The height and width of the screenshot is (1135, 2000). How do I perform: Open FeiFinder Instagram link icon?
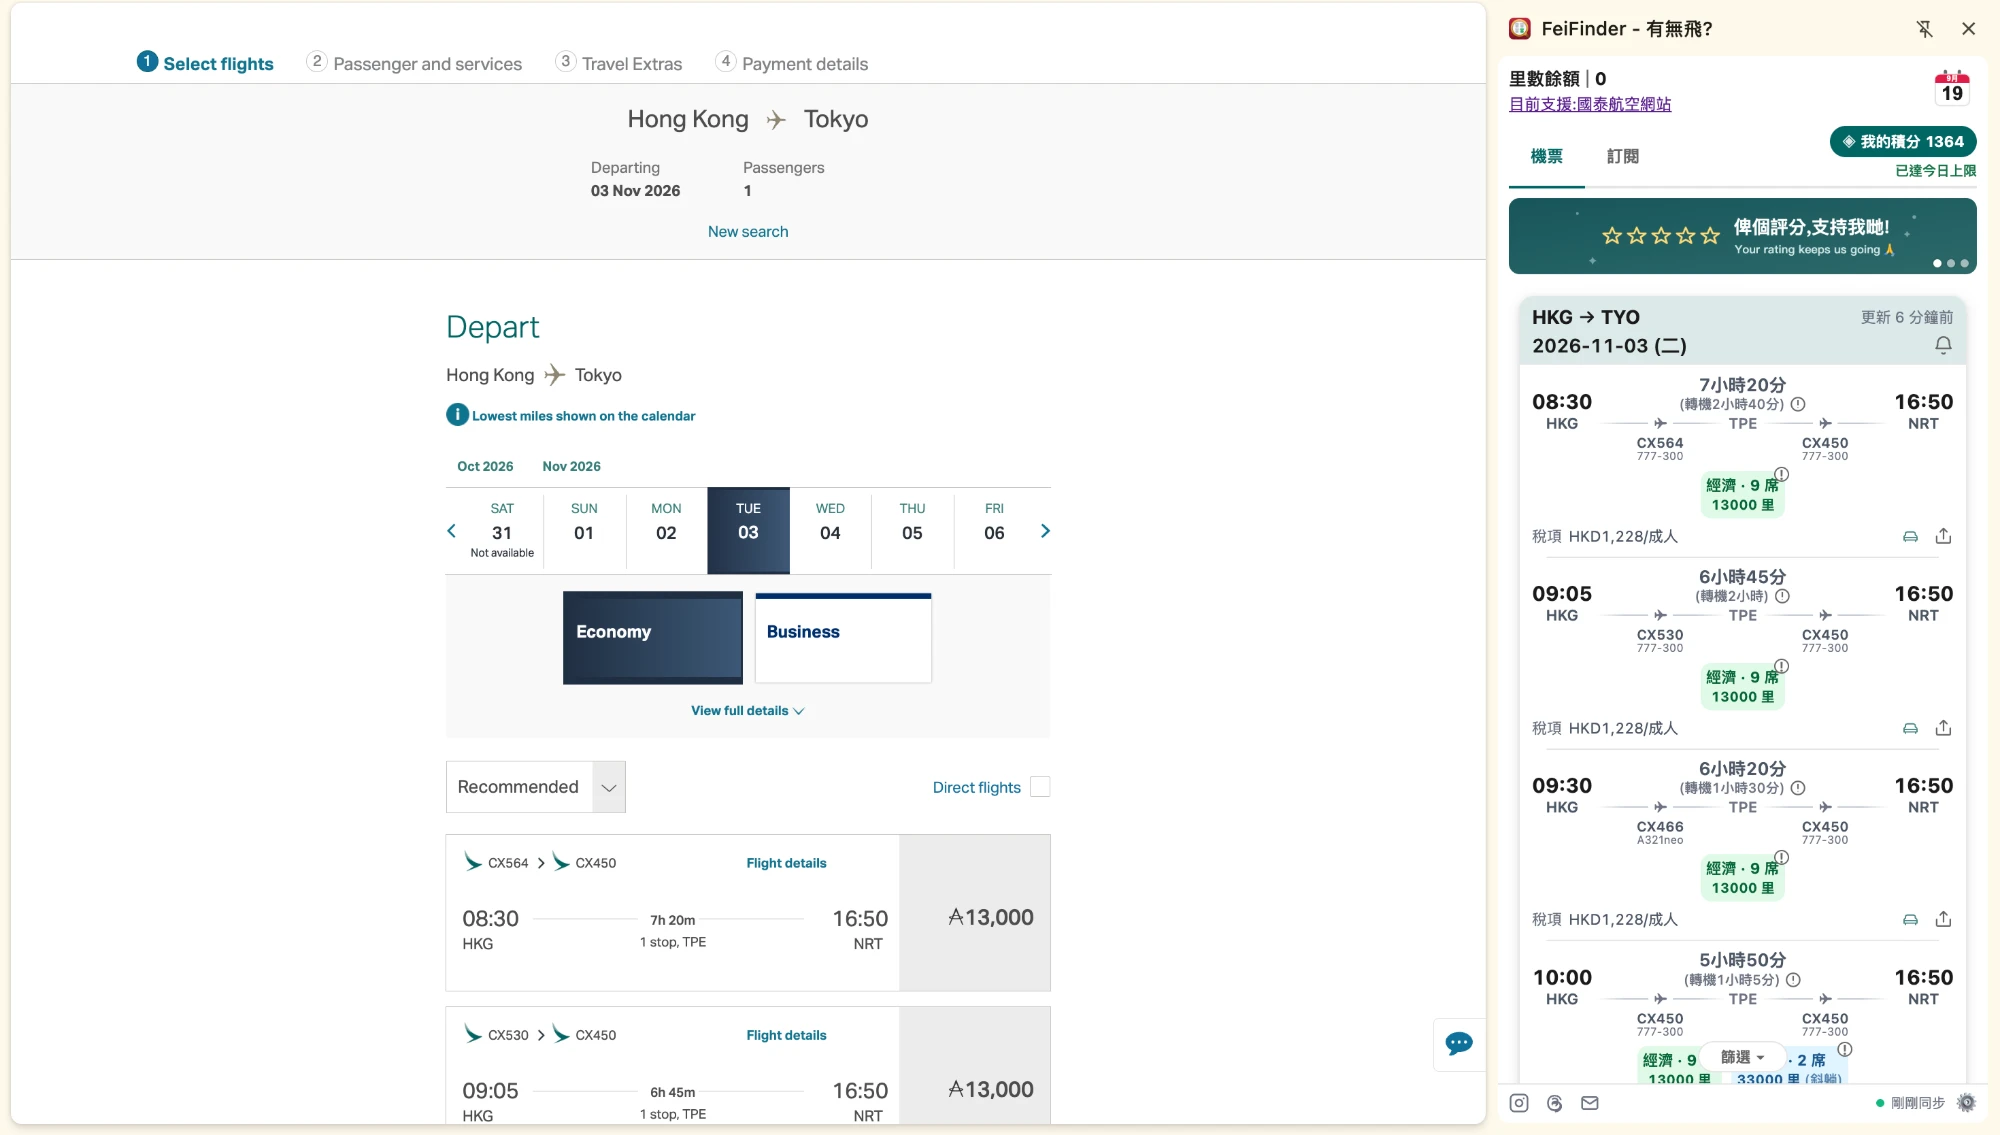point(1519,1103)
